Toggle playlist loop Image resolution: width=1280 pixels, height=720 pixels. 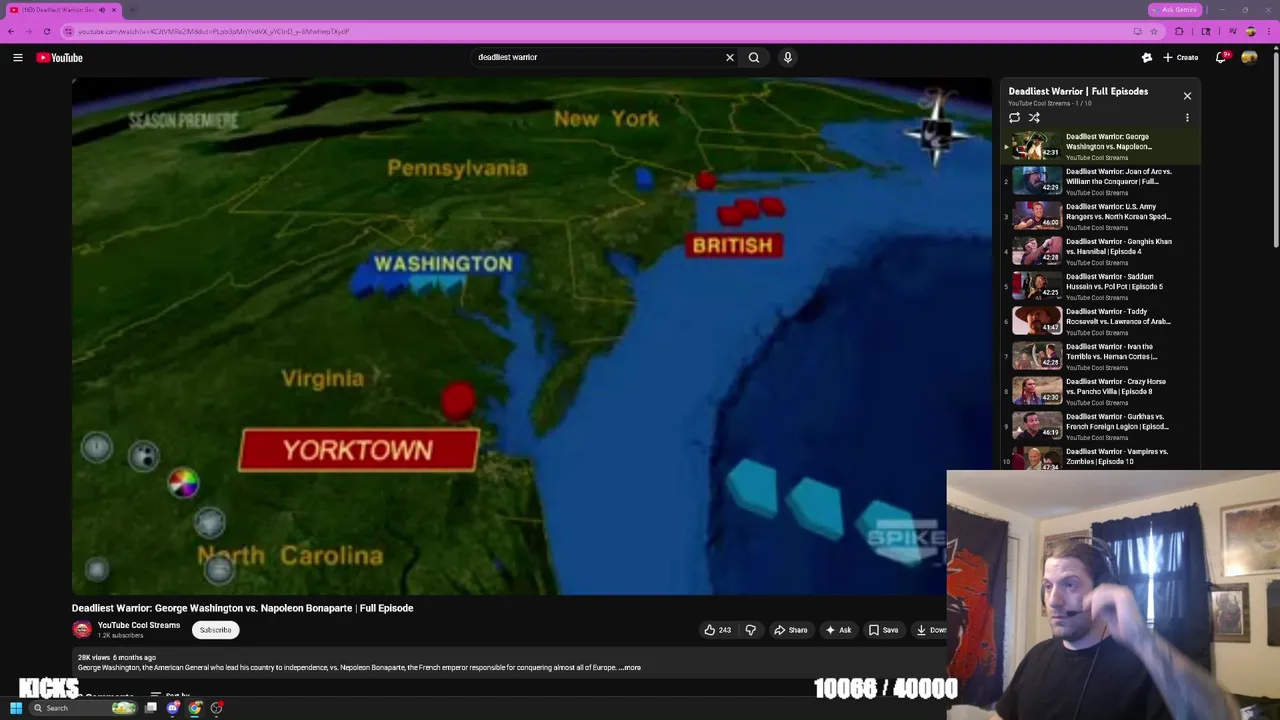click(1014, 118)
